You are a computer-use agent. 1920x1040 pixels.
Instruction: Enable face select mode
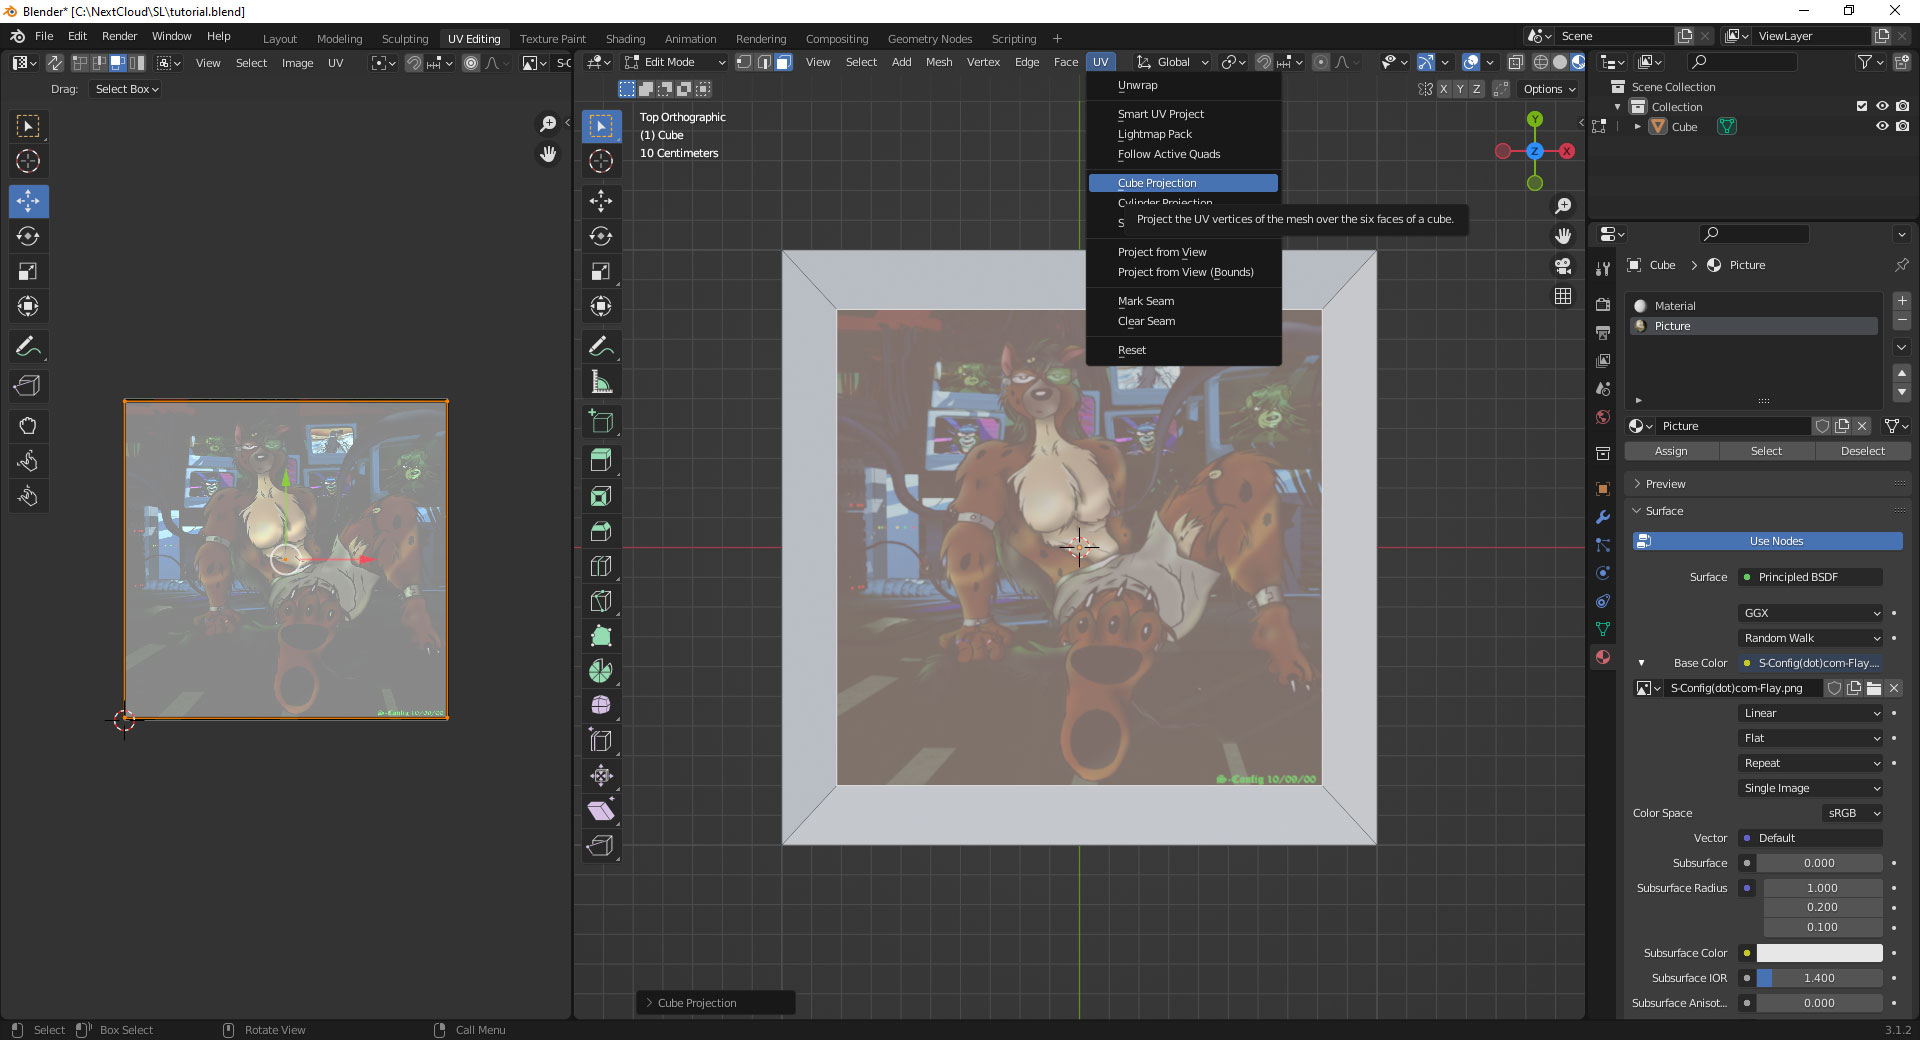(x=784, y=62)
